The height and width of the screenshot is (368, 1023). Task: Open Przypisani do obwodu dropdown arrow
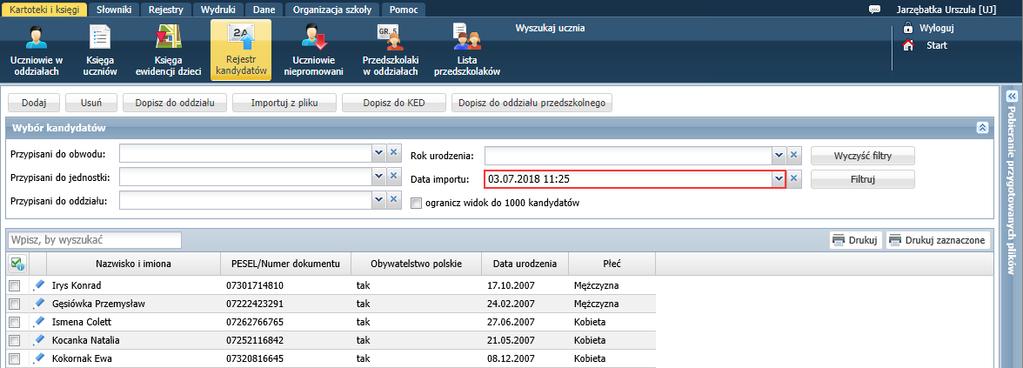[378, 154]
